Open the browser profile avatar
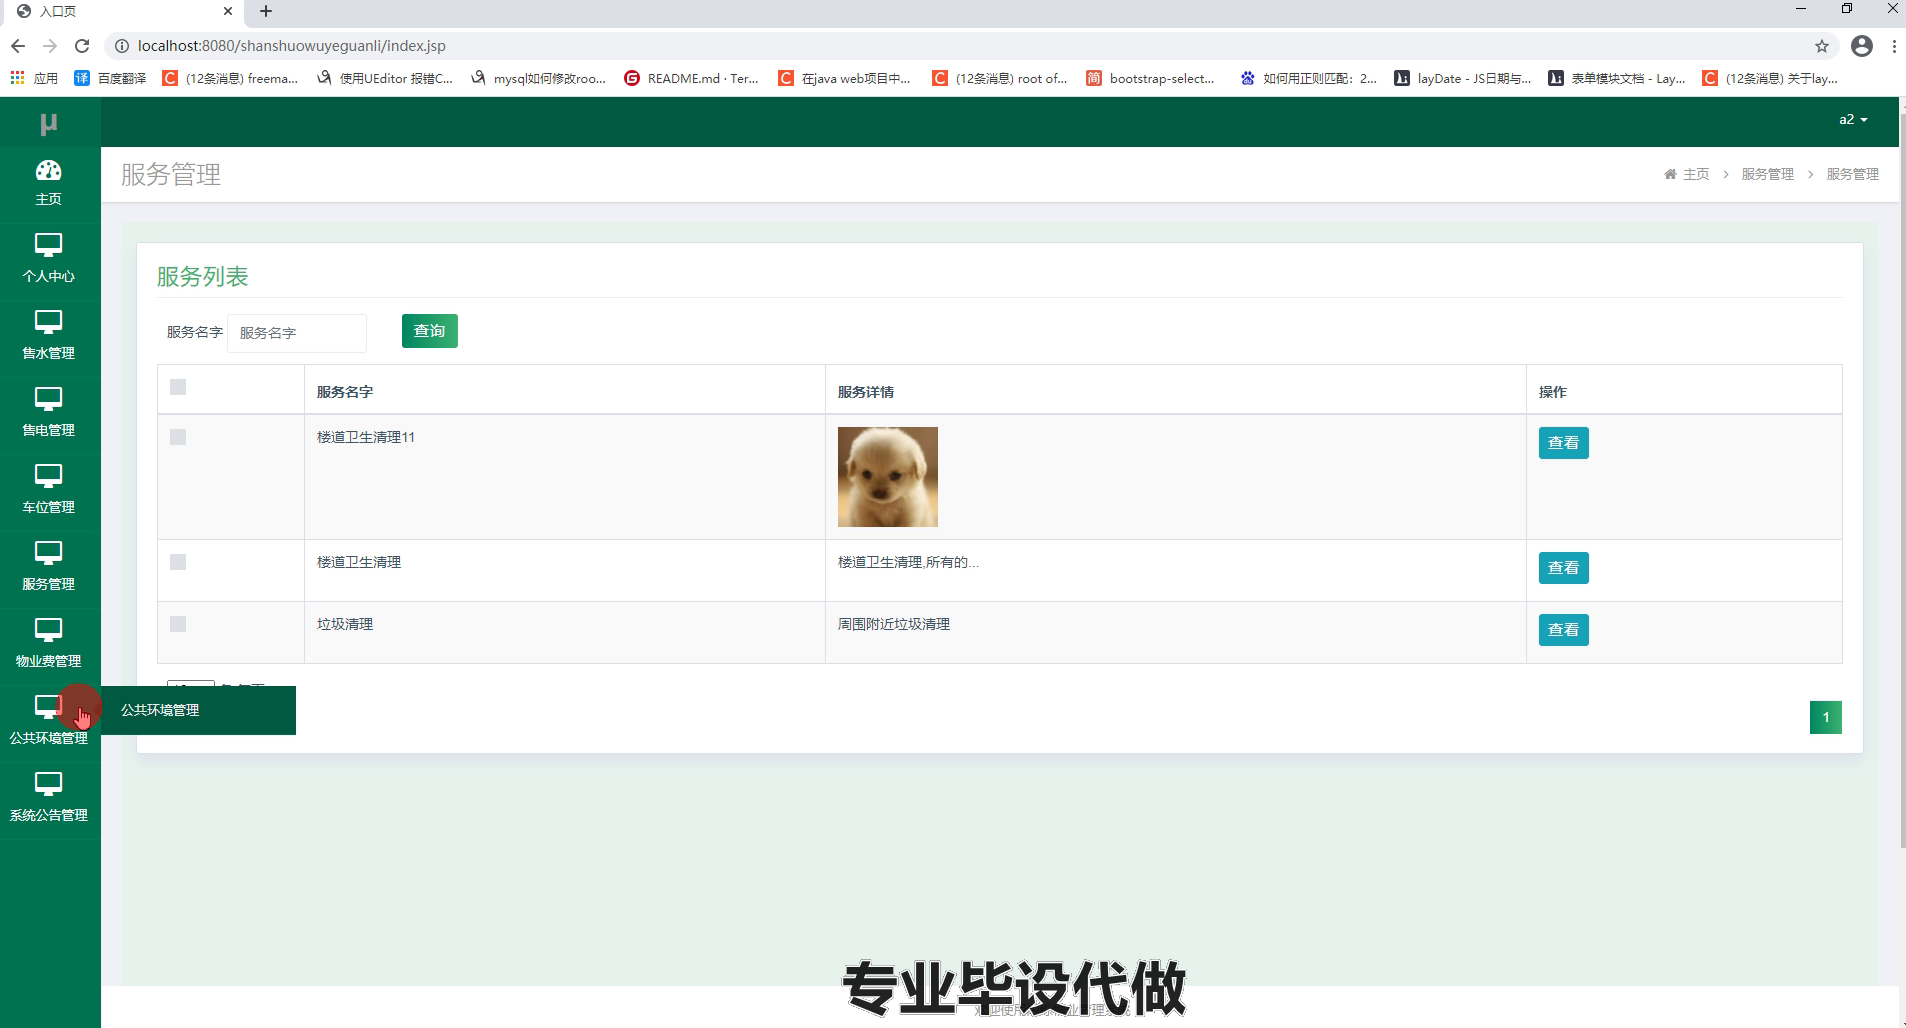The width and height of the screenshot is (1906, 1028). point(1862,46)
